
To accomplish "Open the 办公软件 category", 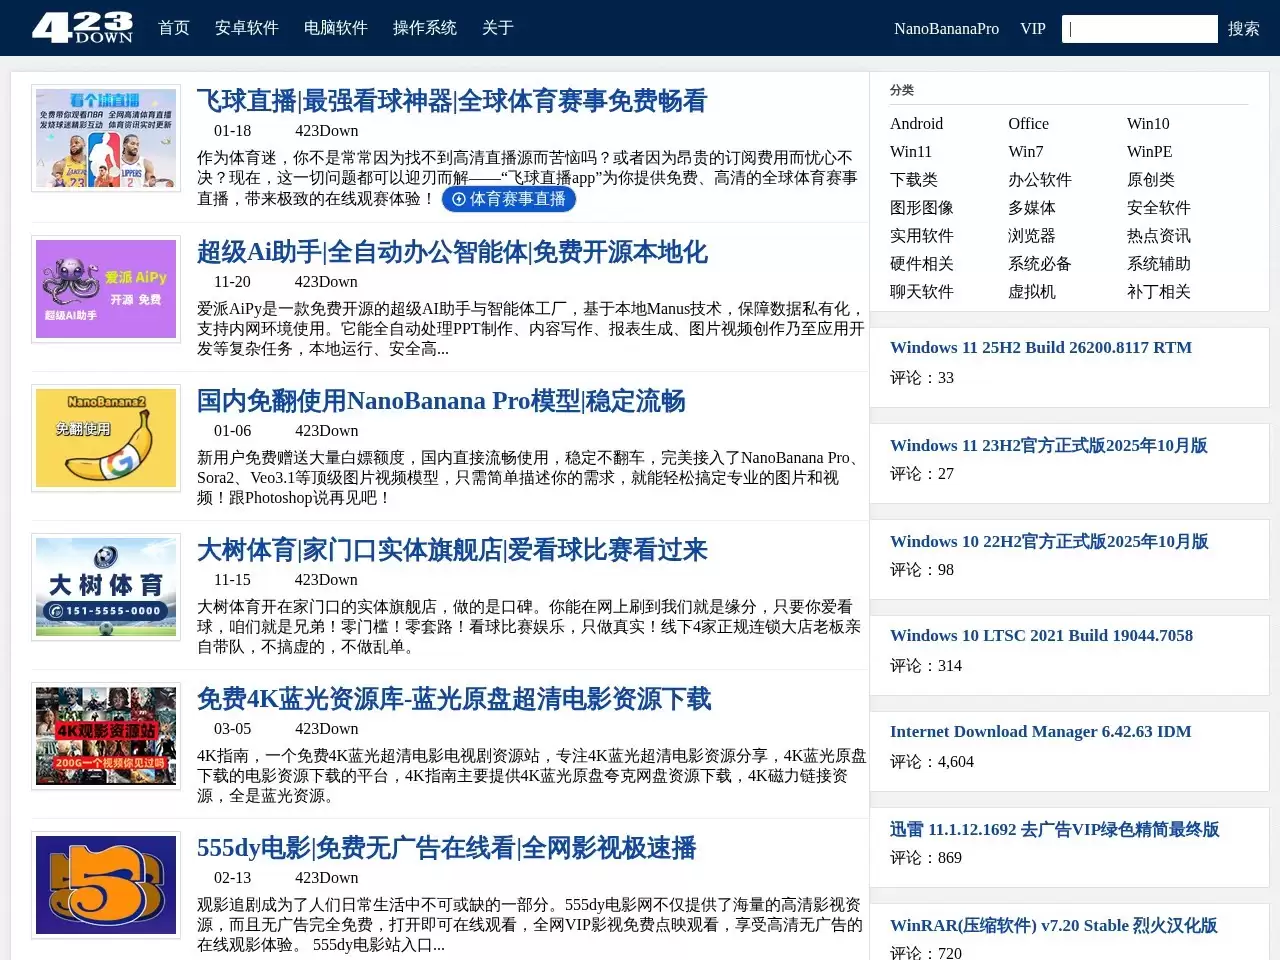I will tap(1040, 180).
